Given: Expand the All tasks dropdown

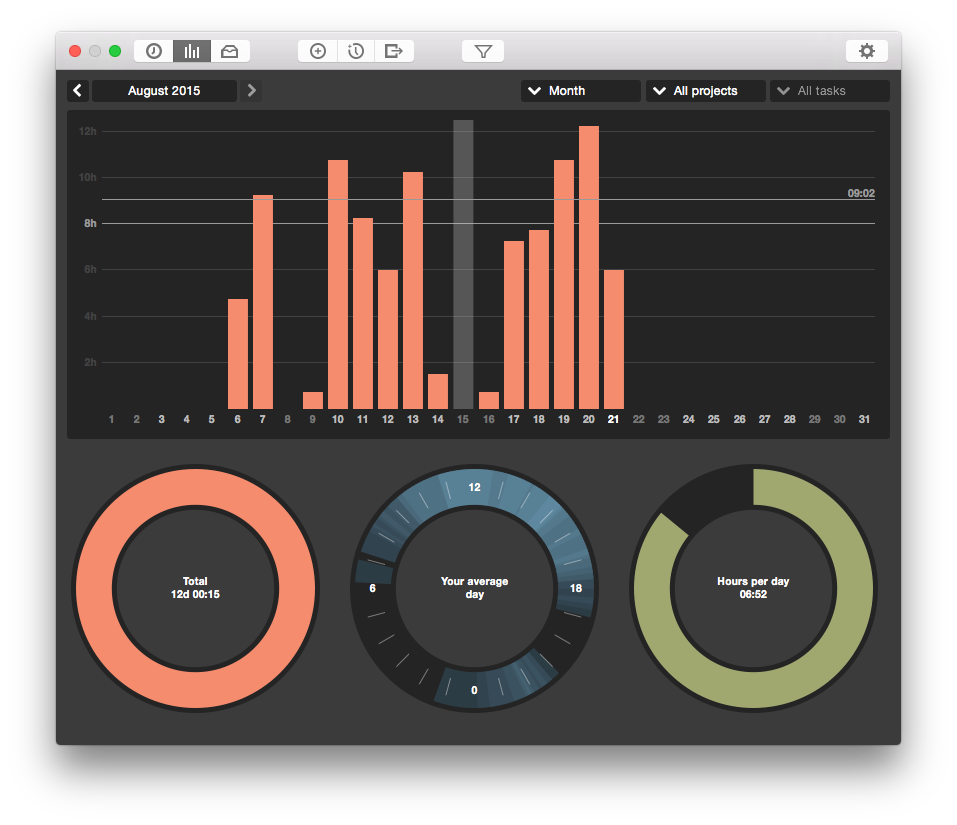Looking at the screenshot, I should [830, 91].
